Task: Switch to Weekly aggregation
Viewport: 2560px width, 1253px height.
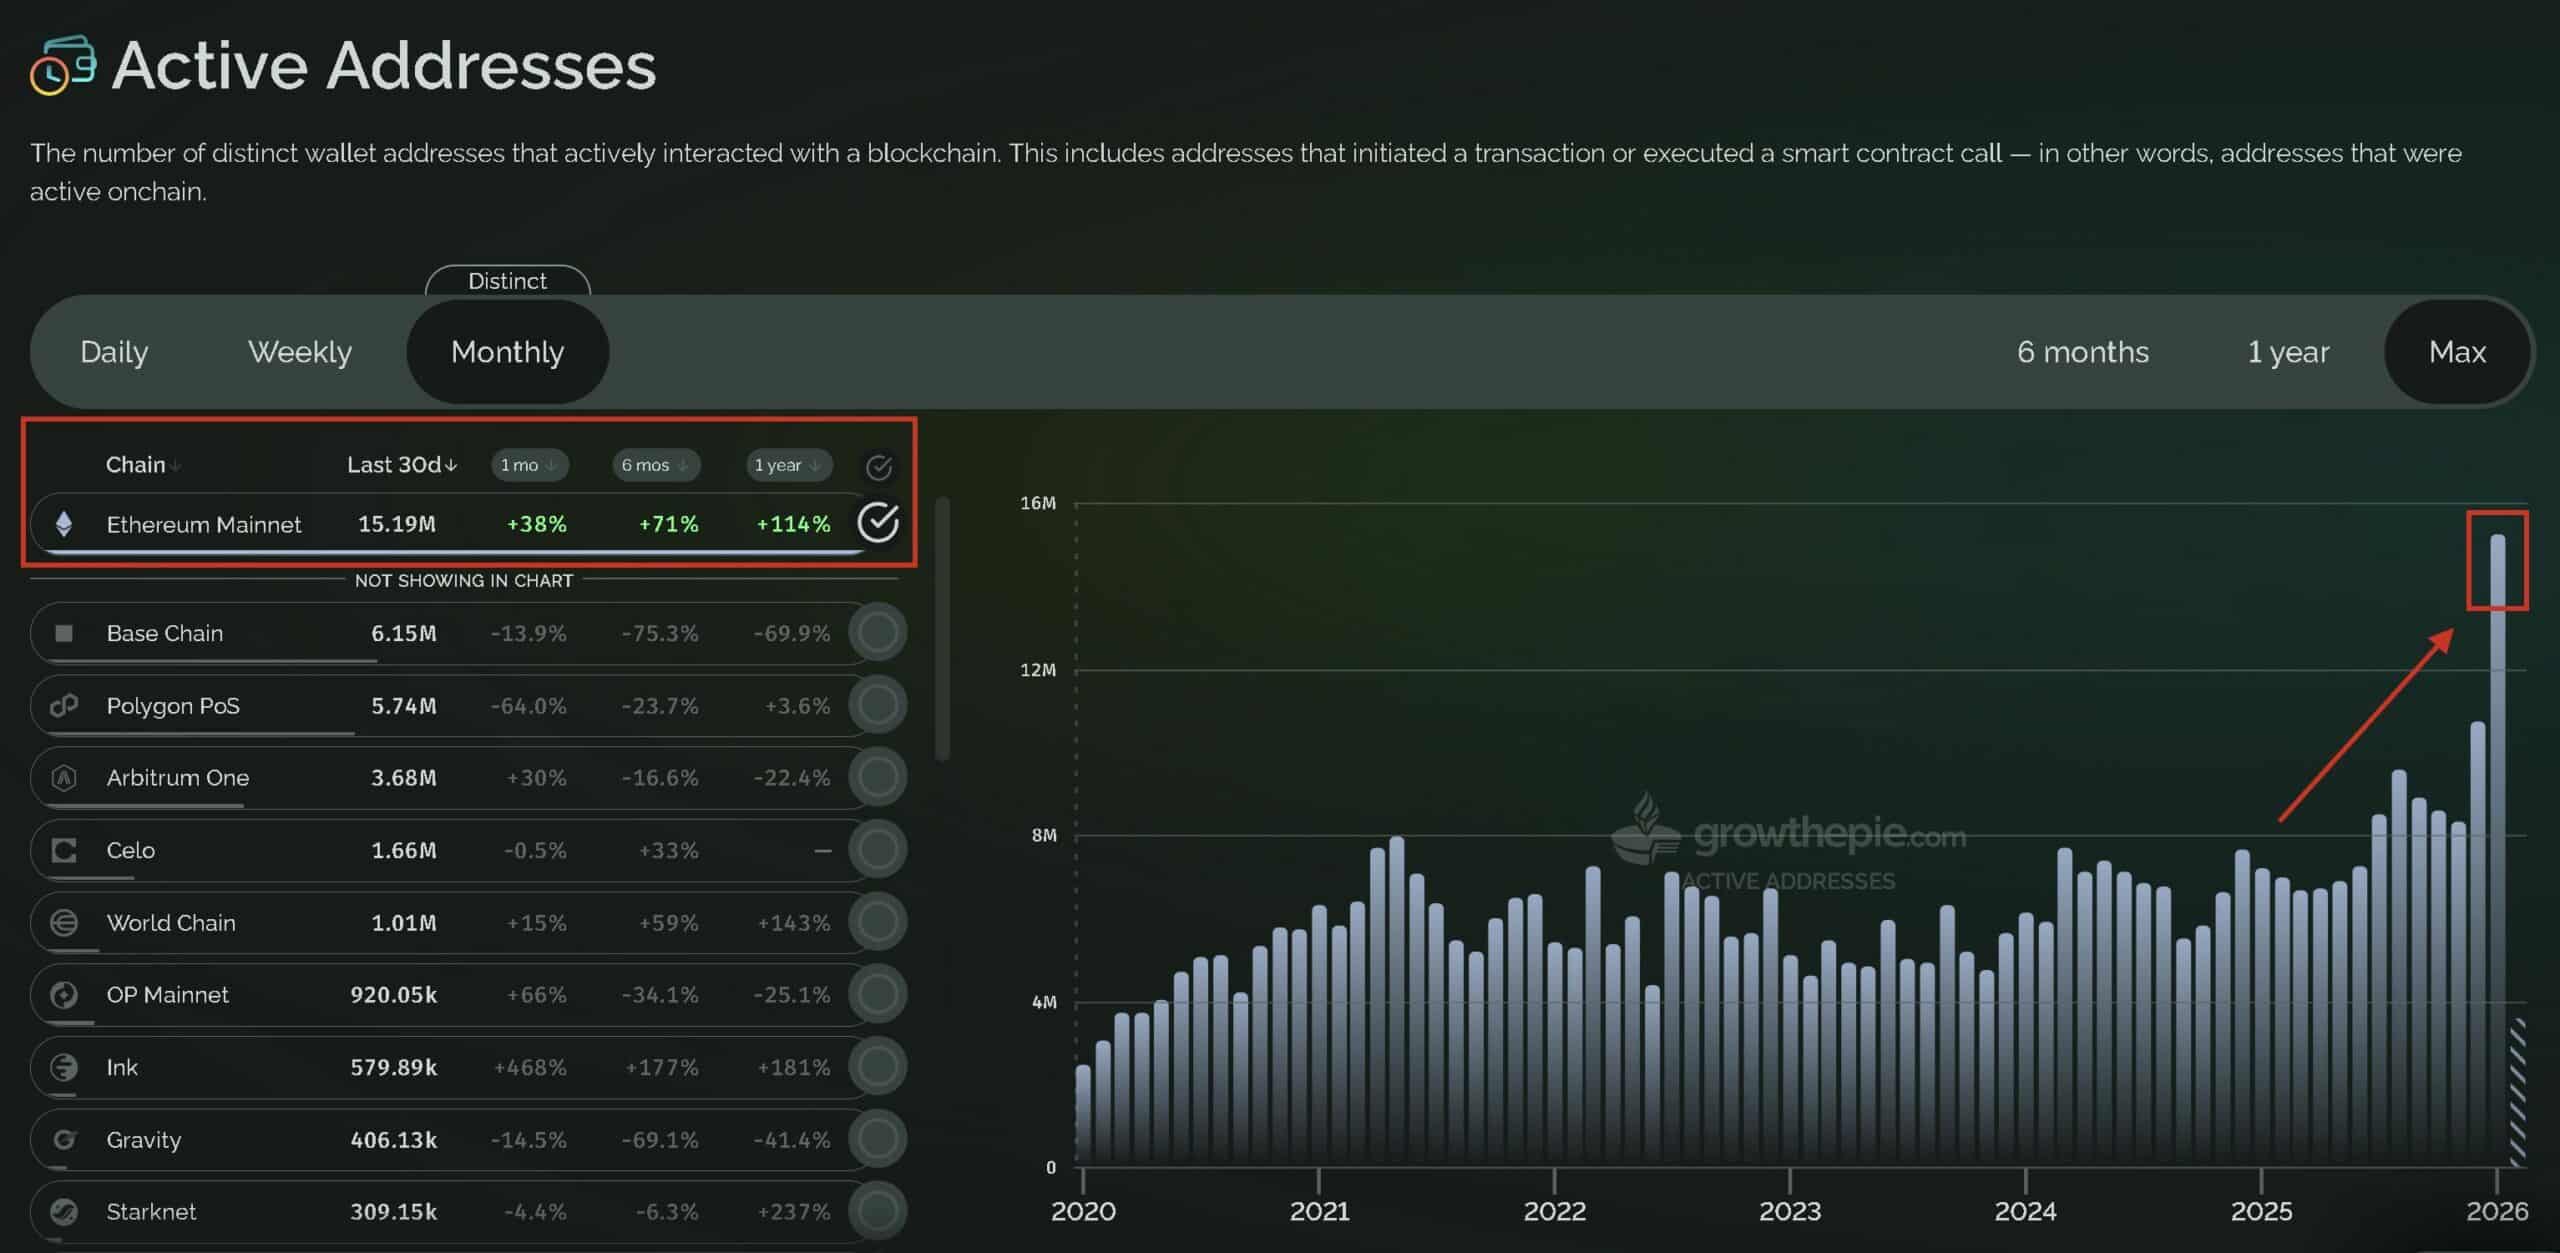Action: pos(298,351)
